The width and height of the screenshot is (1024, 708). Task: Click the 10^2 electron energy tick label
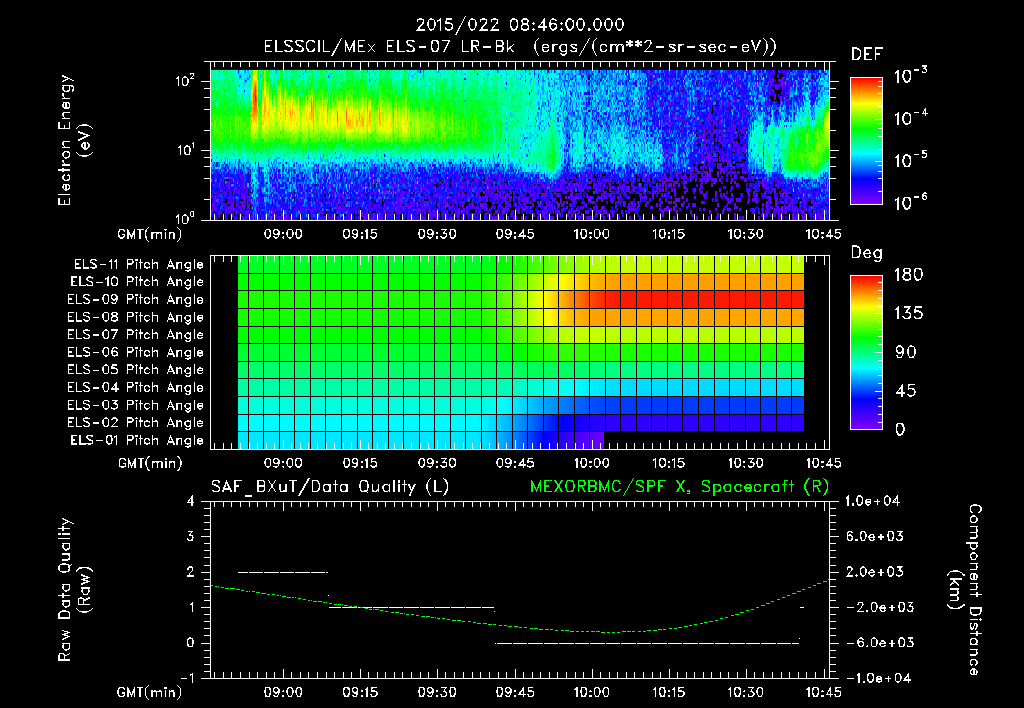pos(185,82)
